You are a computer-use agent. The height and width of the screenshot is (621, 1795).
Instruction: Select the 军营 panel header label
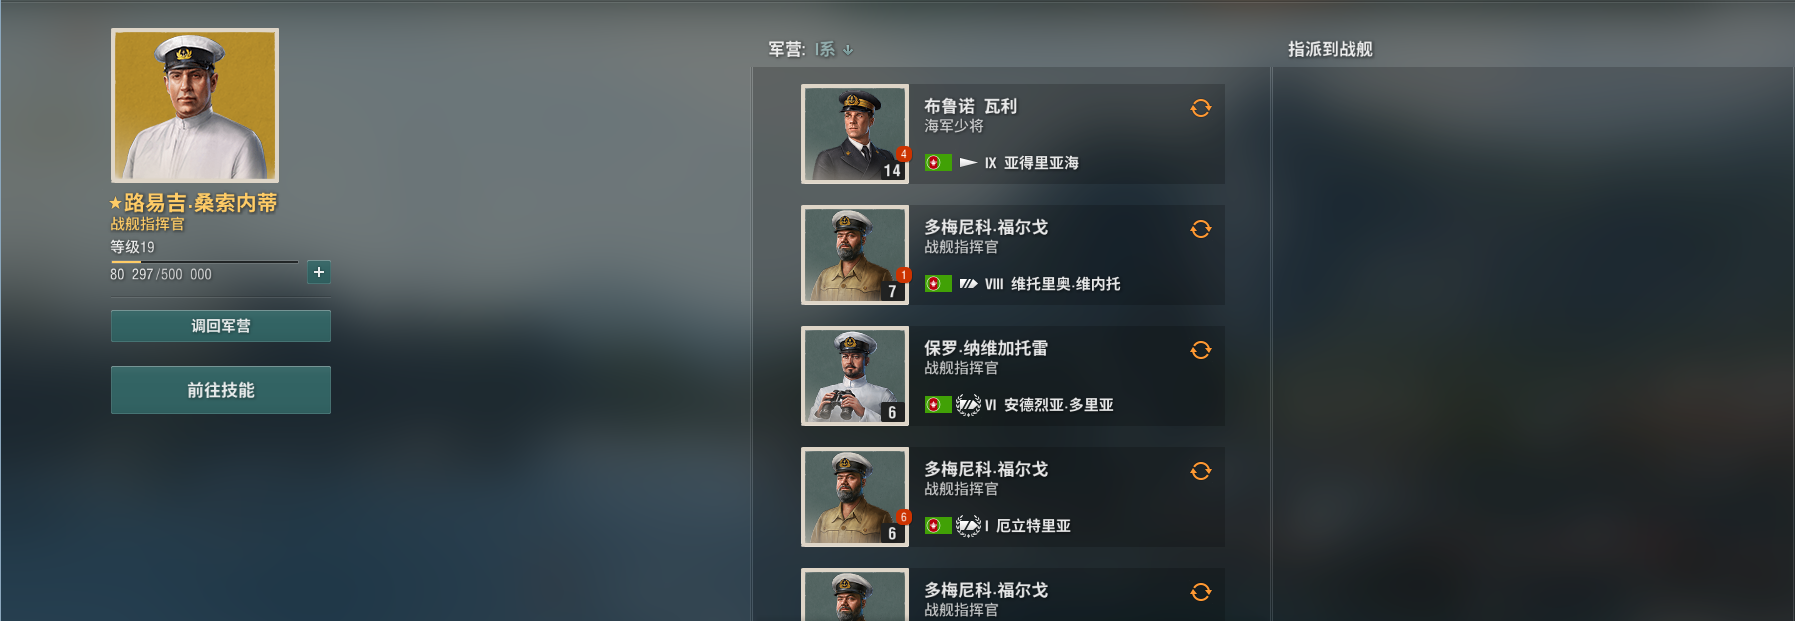tap(786, 49)
